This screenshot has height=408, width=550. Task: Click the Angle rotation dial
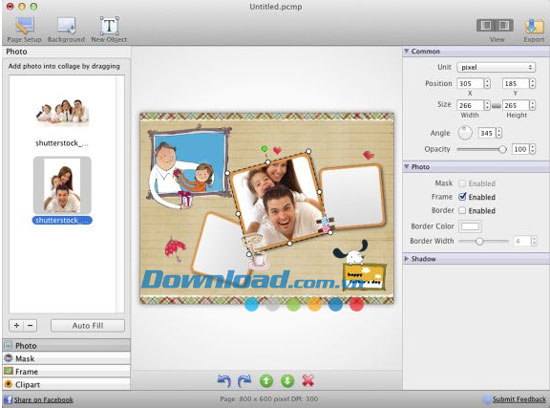[x=465, y=133]
